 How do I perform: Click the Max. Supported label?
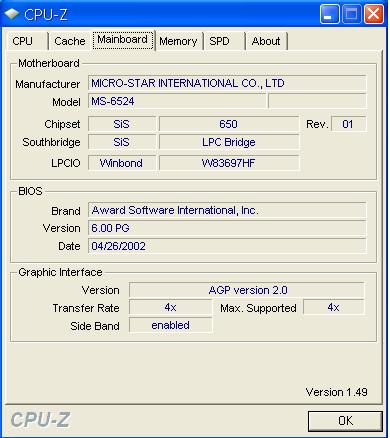pyautogui.click(x=258, y=308)
